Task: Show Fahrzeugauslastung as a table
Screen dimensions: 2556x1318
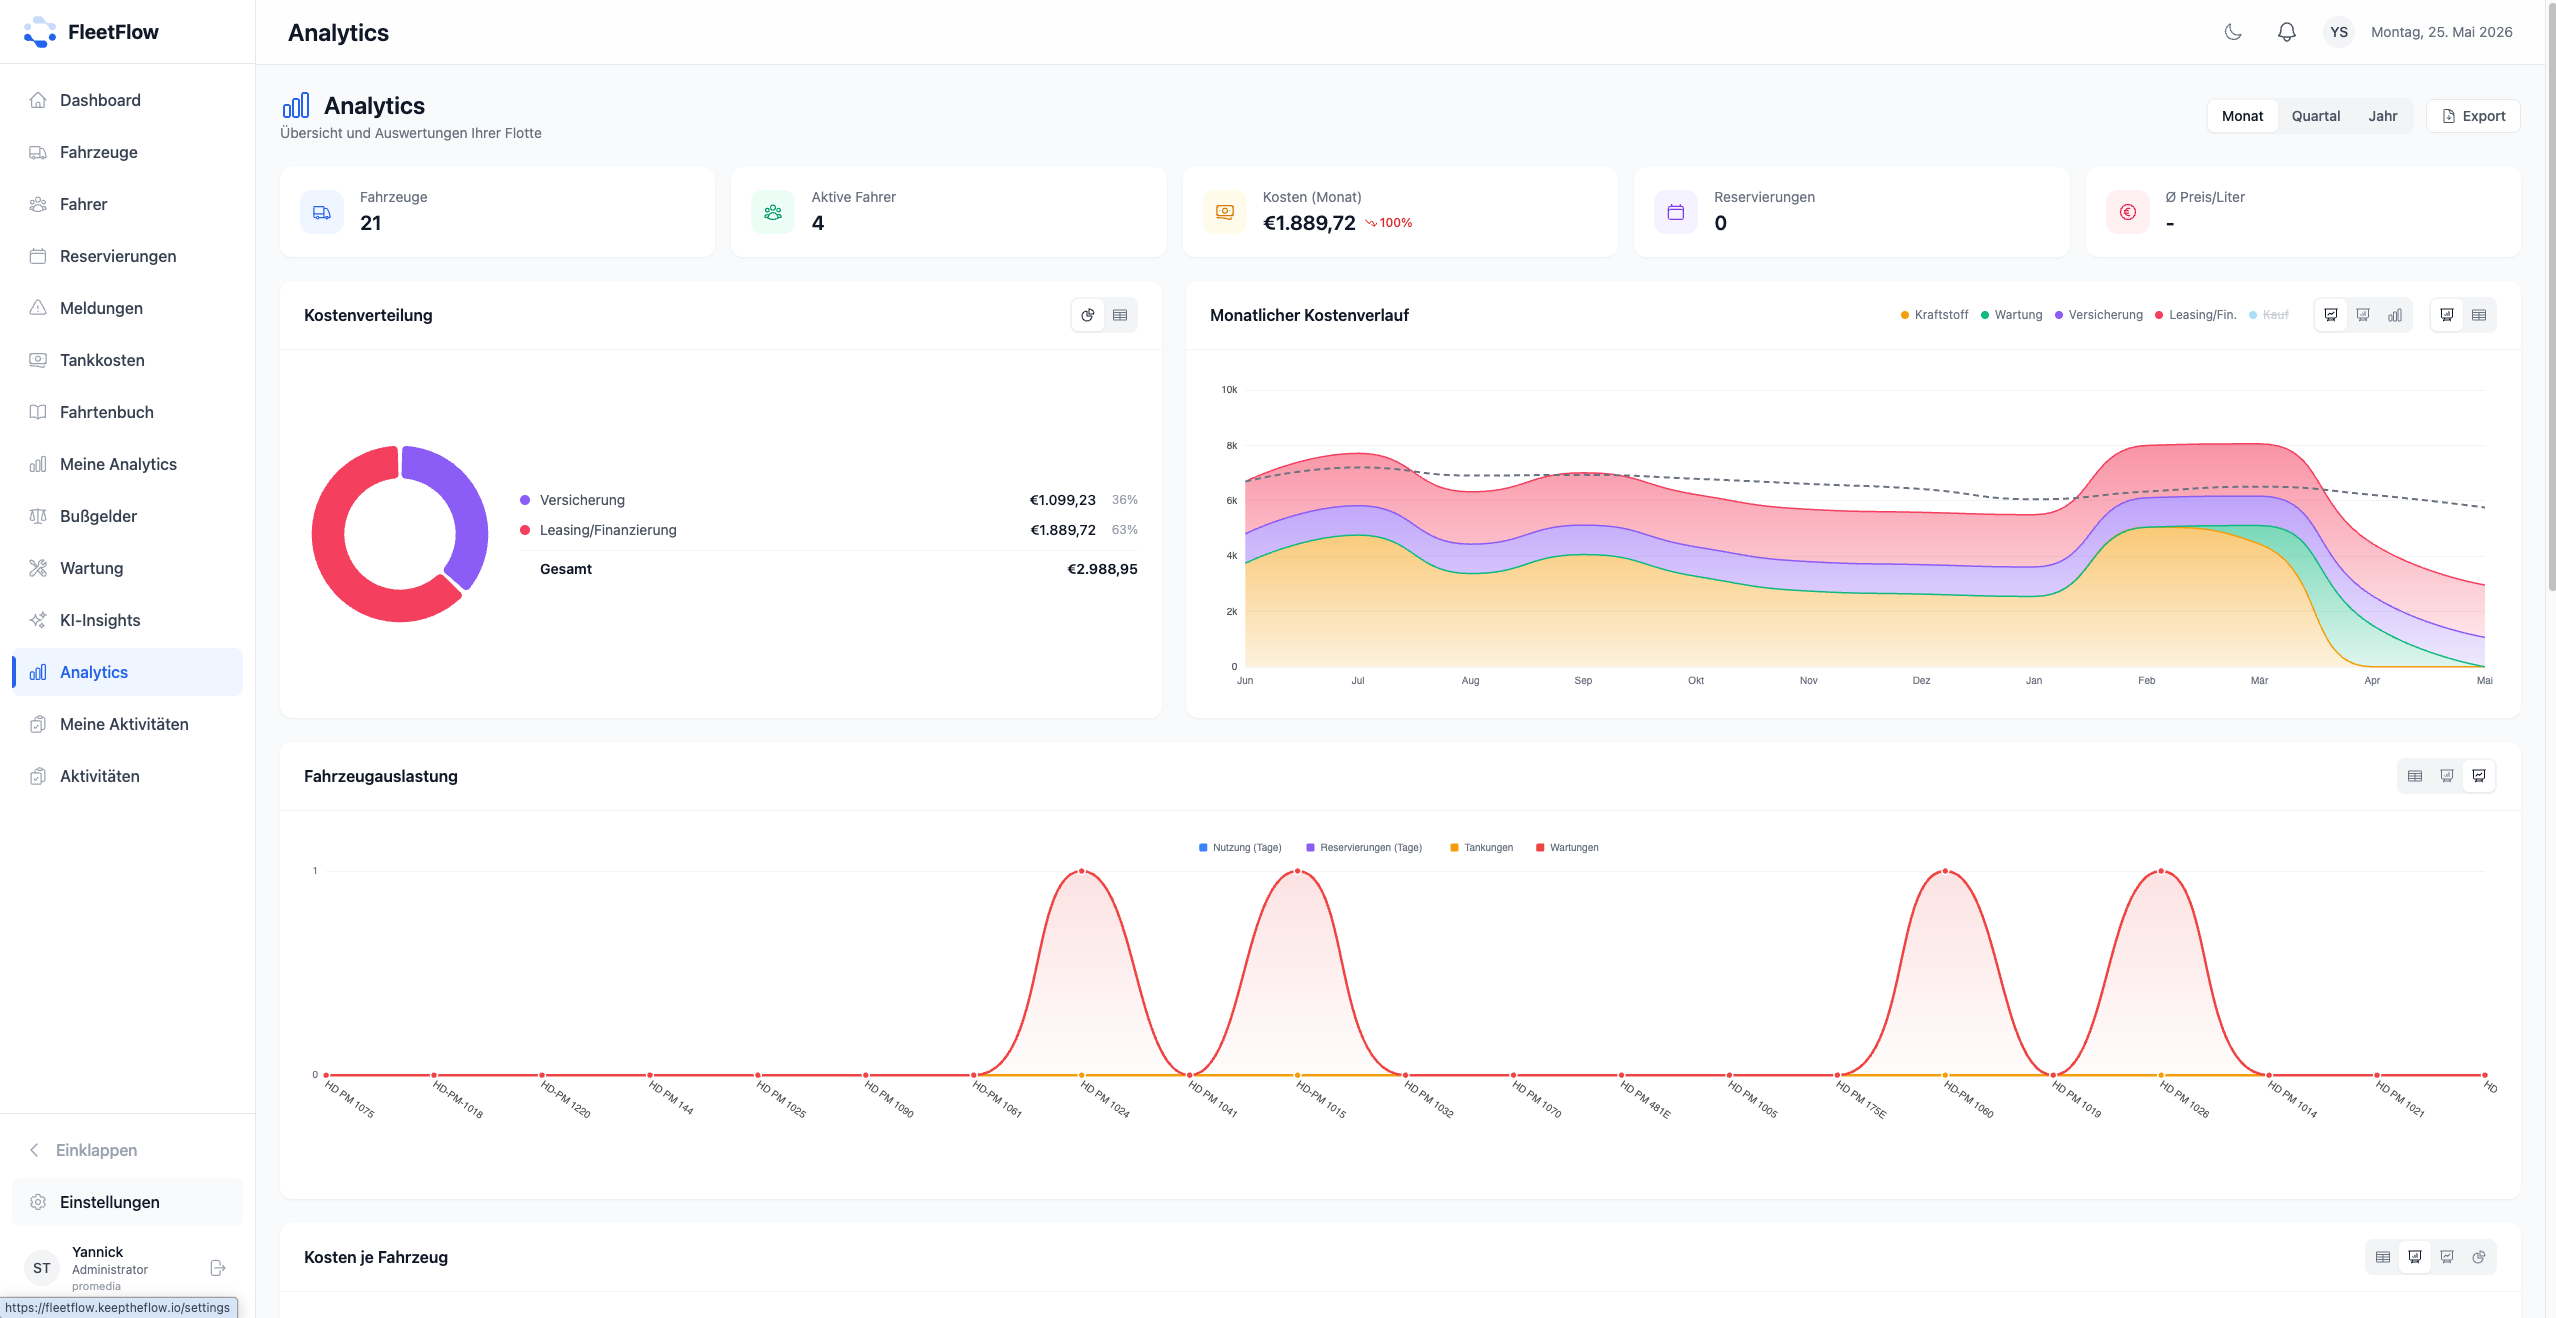Action: pyautogui.click(x=2415, y=776)
